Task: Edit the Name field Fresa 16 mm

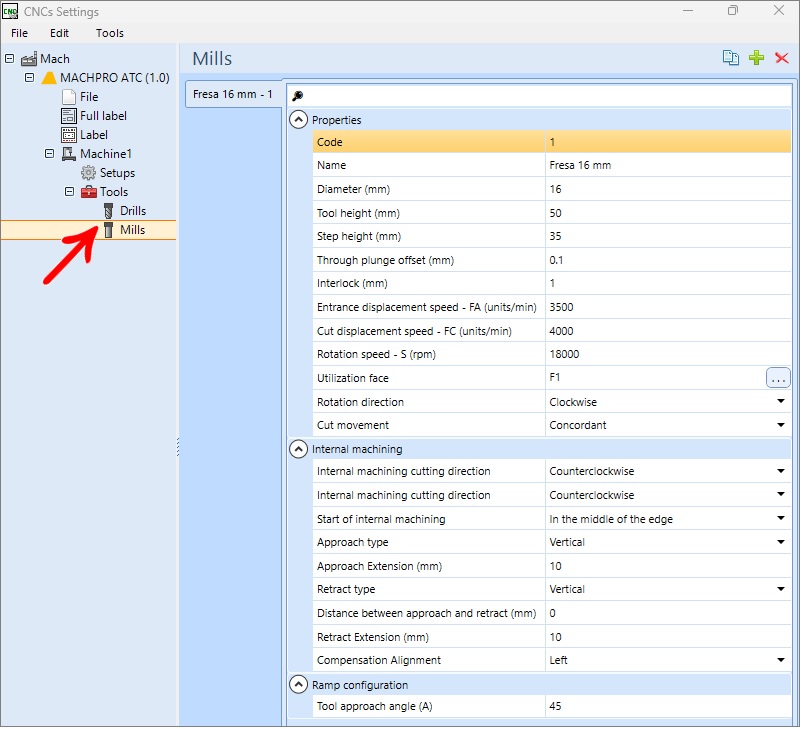Action: 668,165
